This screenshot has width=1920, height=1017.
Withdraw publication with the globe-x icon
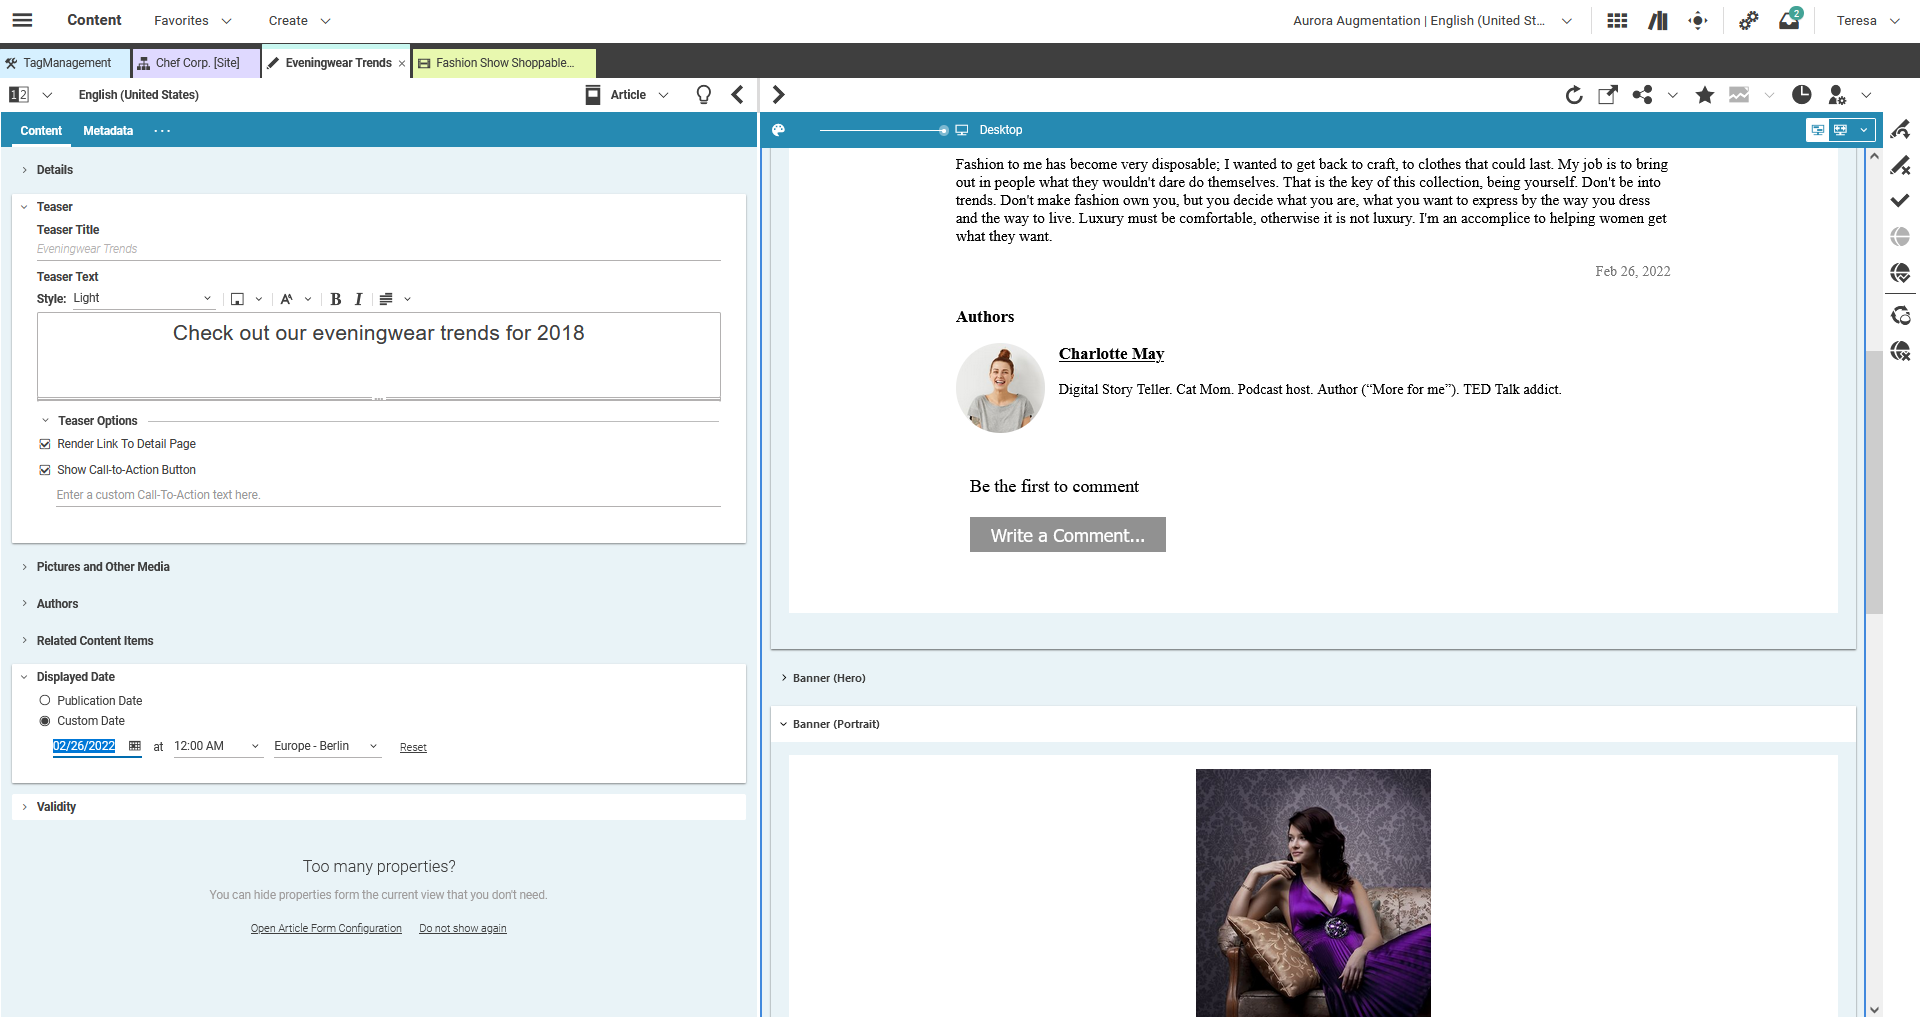pos(1901,350)
